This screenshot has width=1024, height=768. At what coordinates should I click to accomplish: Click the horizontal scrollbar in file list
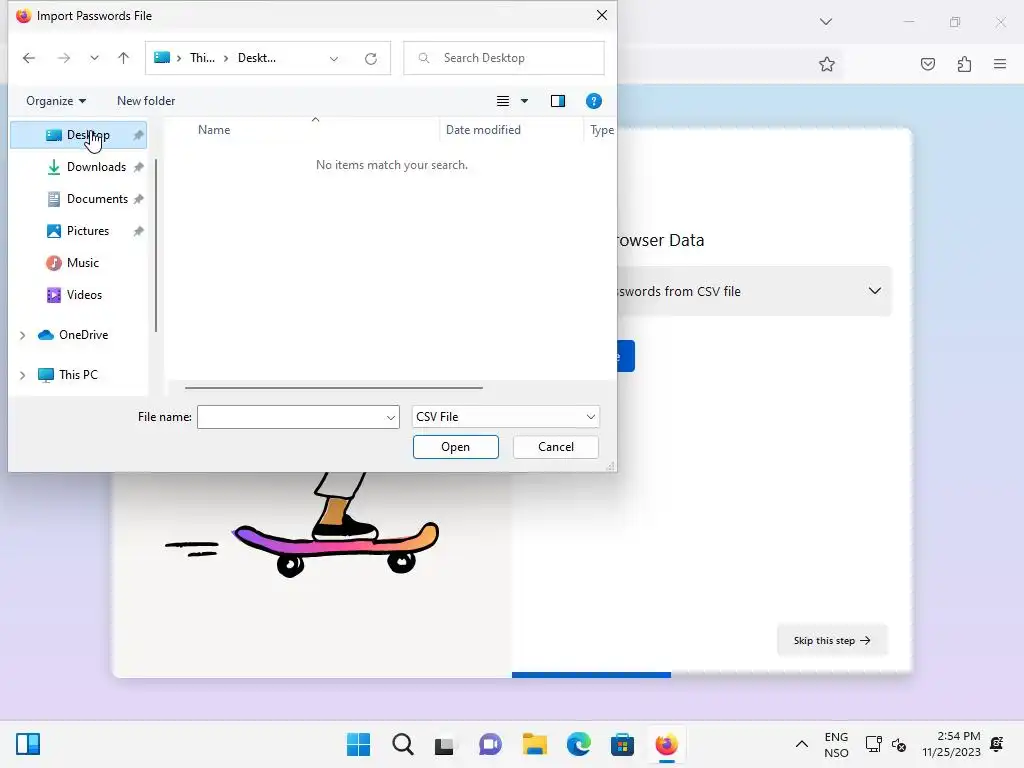pyautogui.click(x=334, y=388)
